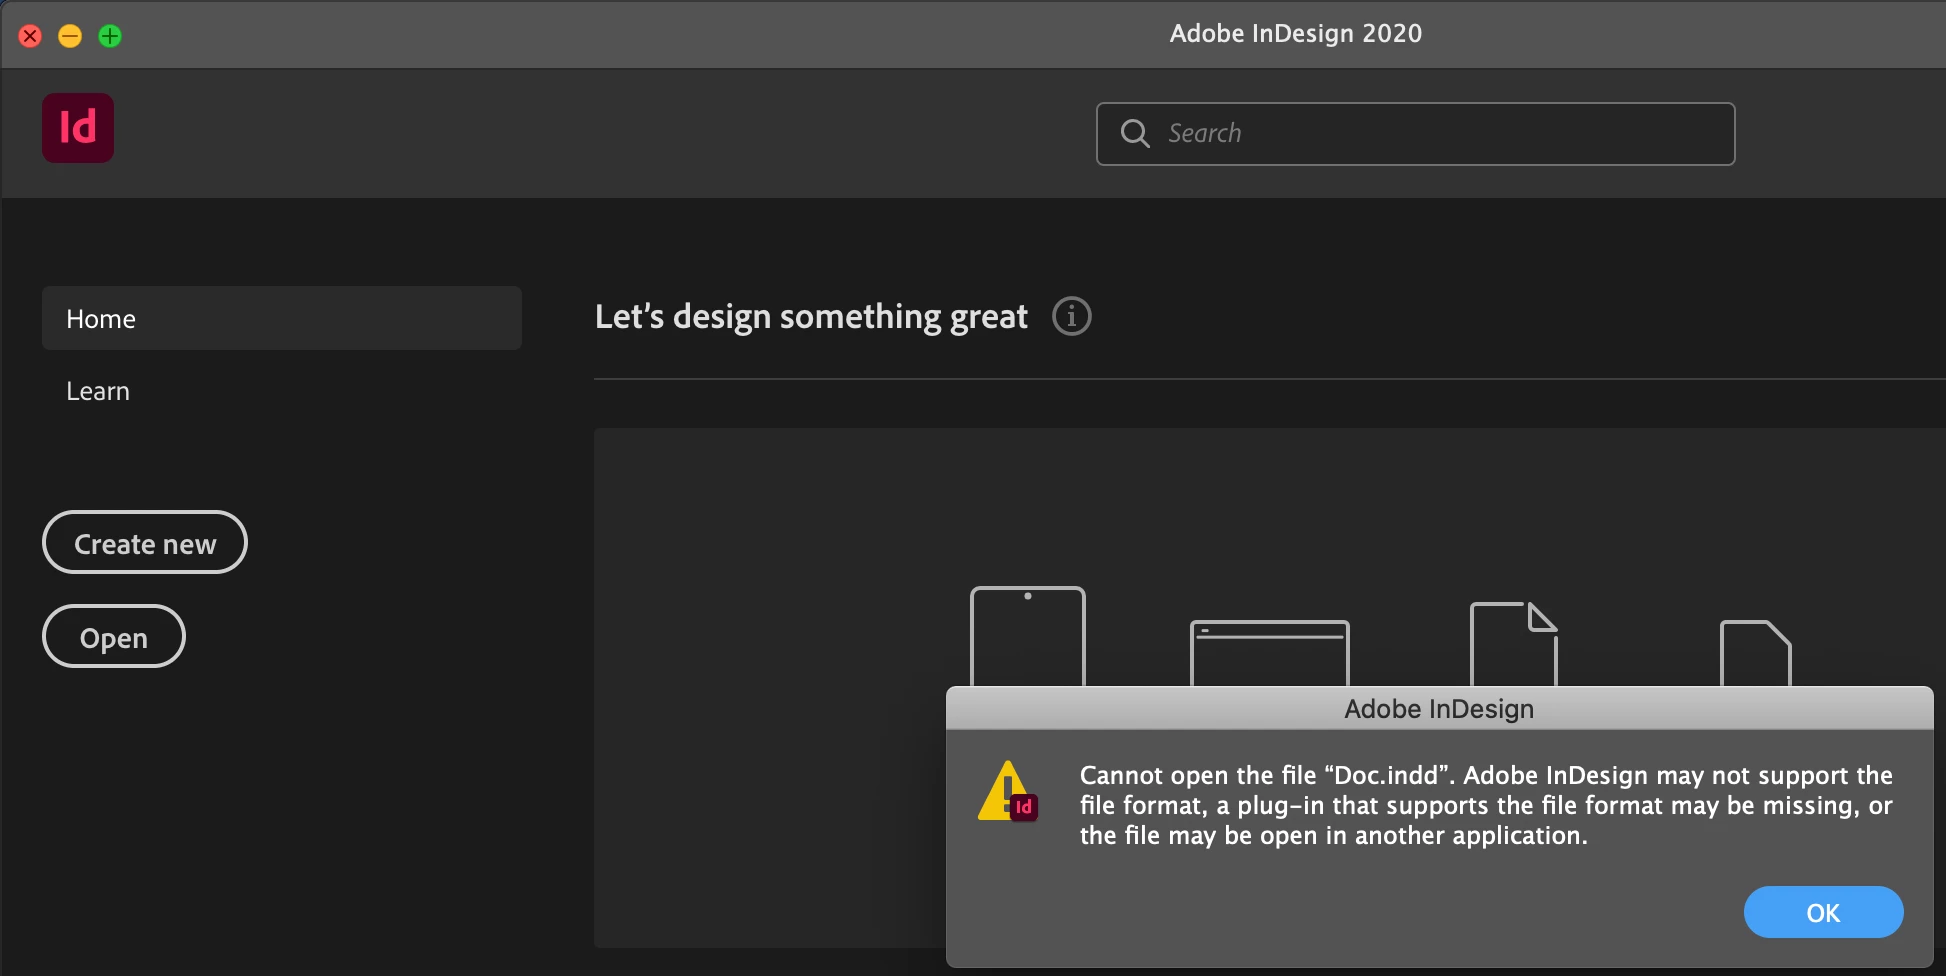
Task: Open the info icon beside the headline
Action: pos(1072,317)
